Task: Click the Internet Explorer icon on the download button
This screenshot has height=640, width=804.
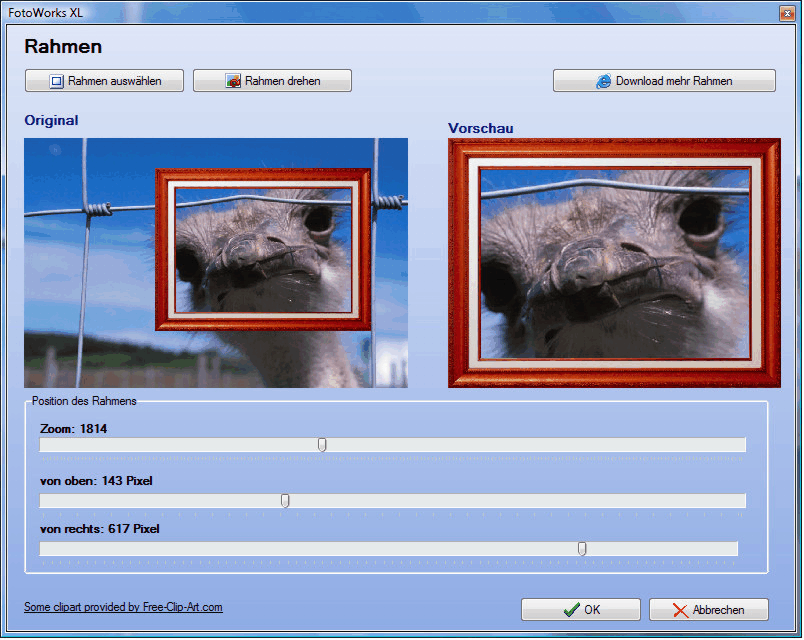Action: click(604, 81)
